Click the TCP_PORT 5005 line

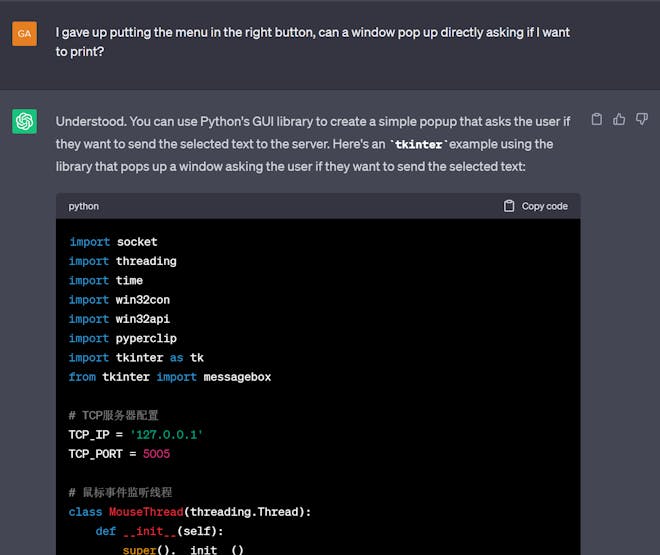(119, 454)
